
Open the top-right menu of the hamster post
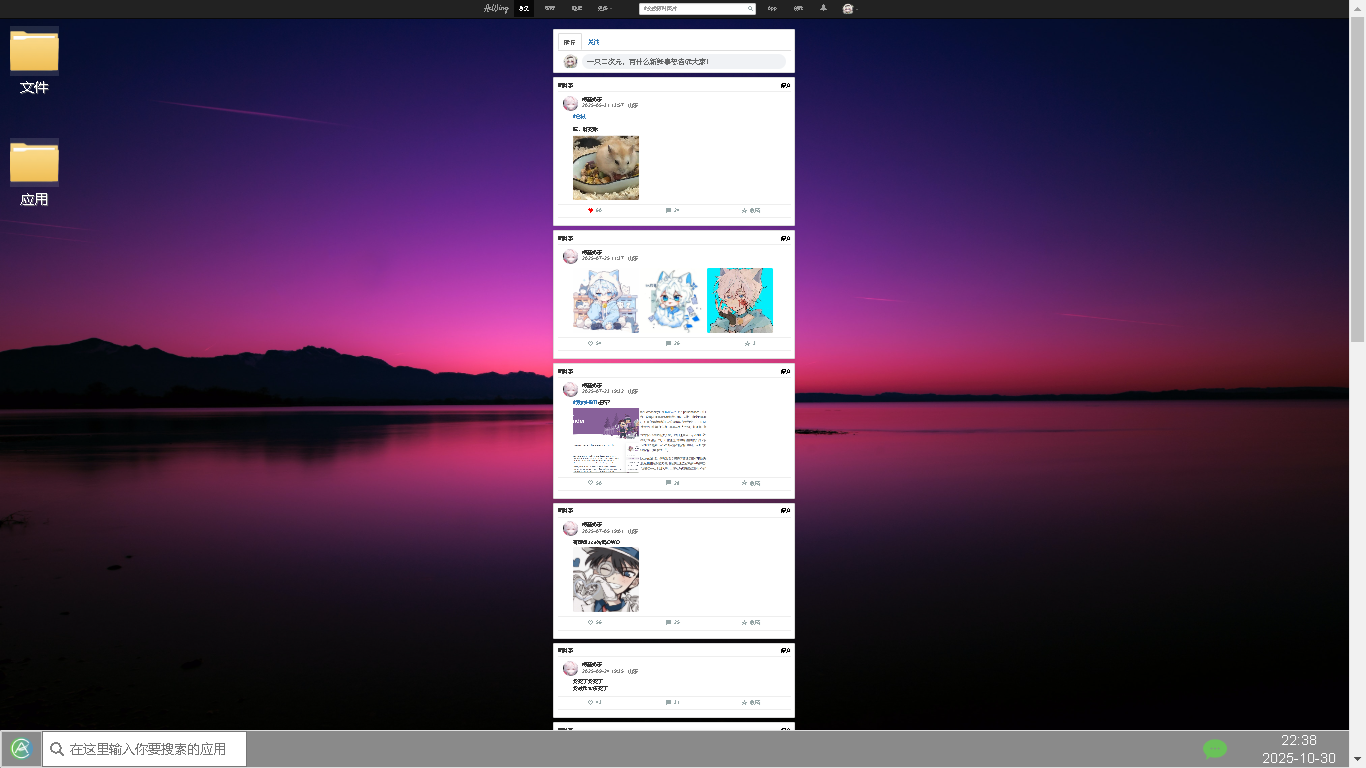tap(785, 86)
